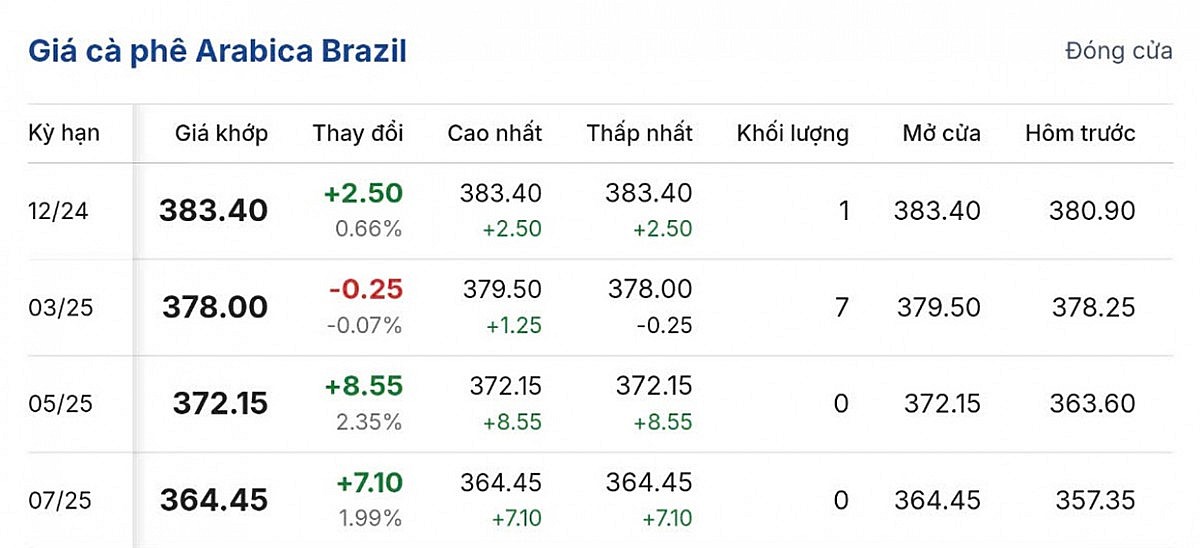1200x548 pixels.
Task: Click the 'Đóng cửa' status label
Action: (1118, 52)
